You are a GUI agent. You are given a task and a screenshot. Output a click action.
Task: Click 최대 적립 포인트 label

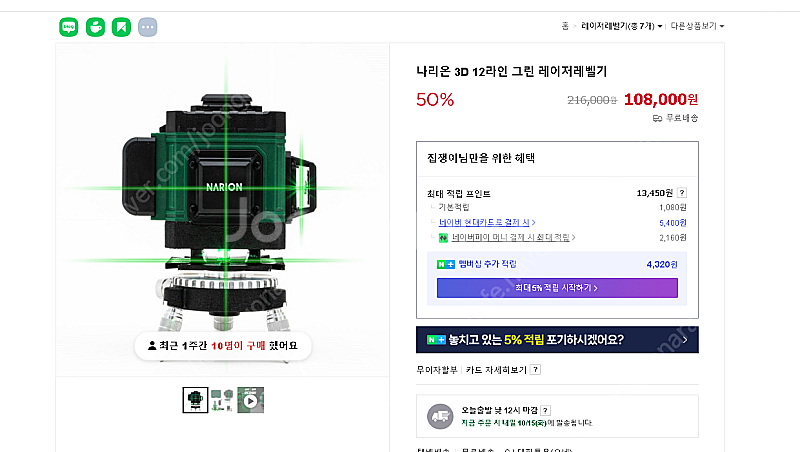point(459,194)
